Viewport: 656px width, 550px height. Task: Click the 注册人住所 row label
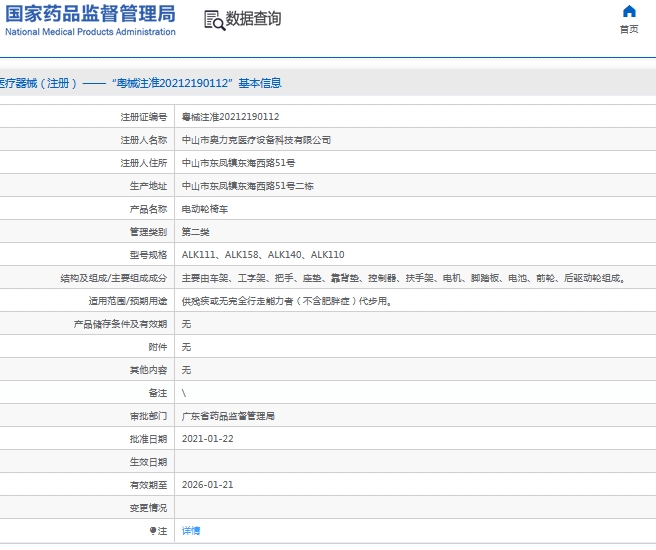pos(144,163)
